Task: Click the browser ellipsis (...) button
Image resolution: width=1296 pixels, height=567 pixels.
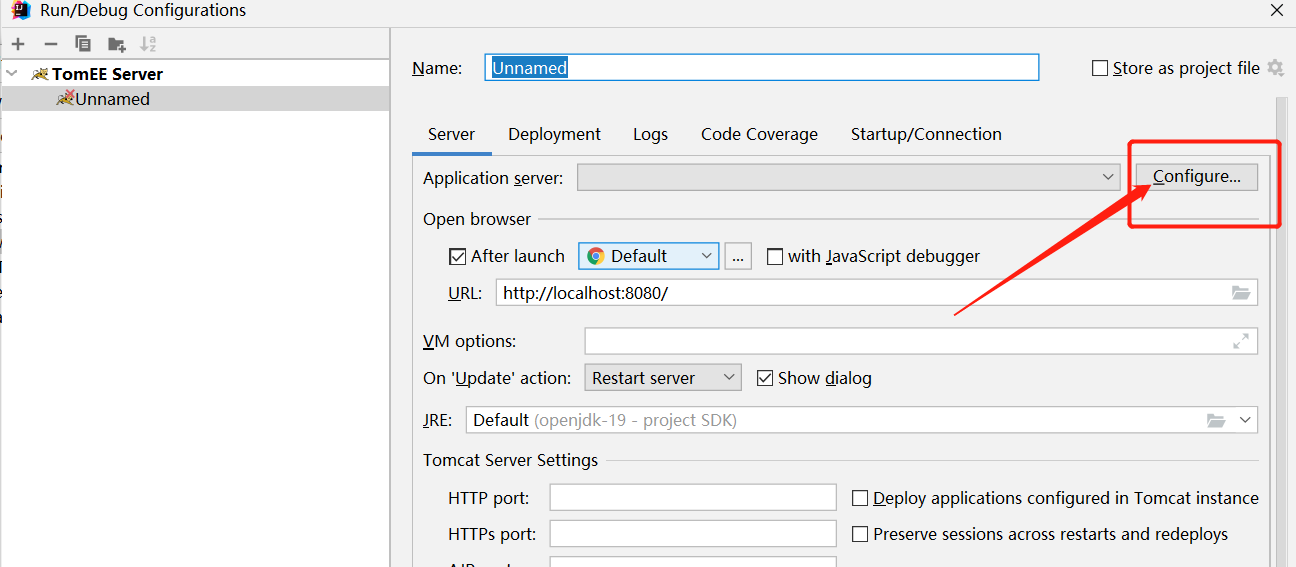Action: (738, 256)
